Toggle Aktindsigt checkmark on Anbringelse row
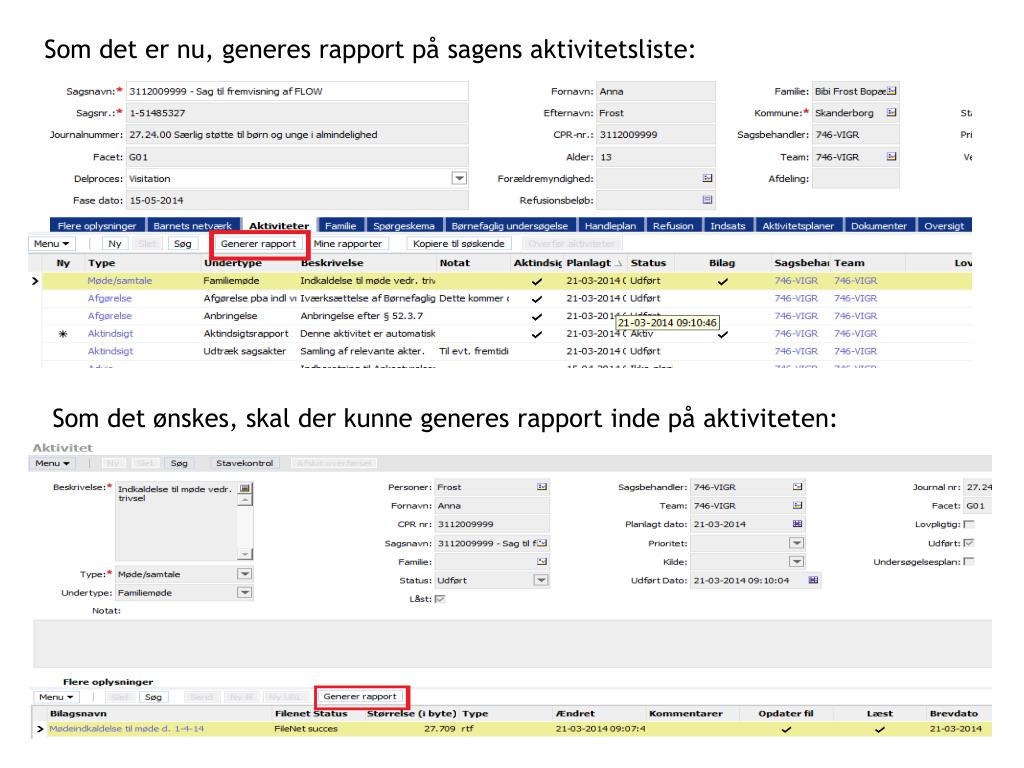The height and width of the screenshot is (768, 1024). (537, 317)
